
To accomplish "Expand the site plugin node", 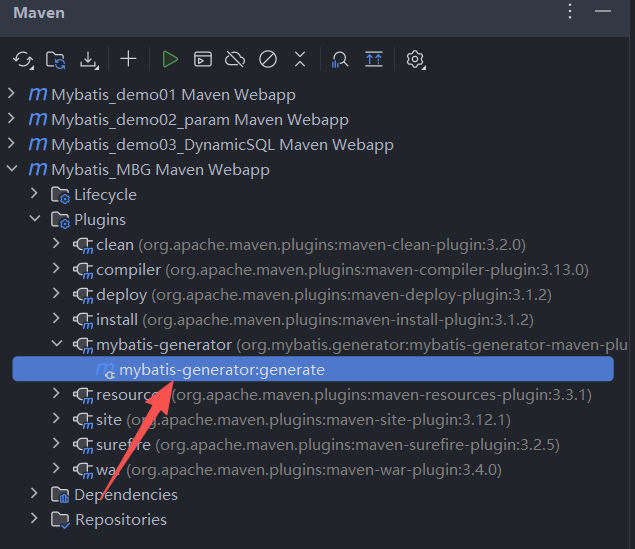I will (56, 419).
